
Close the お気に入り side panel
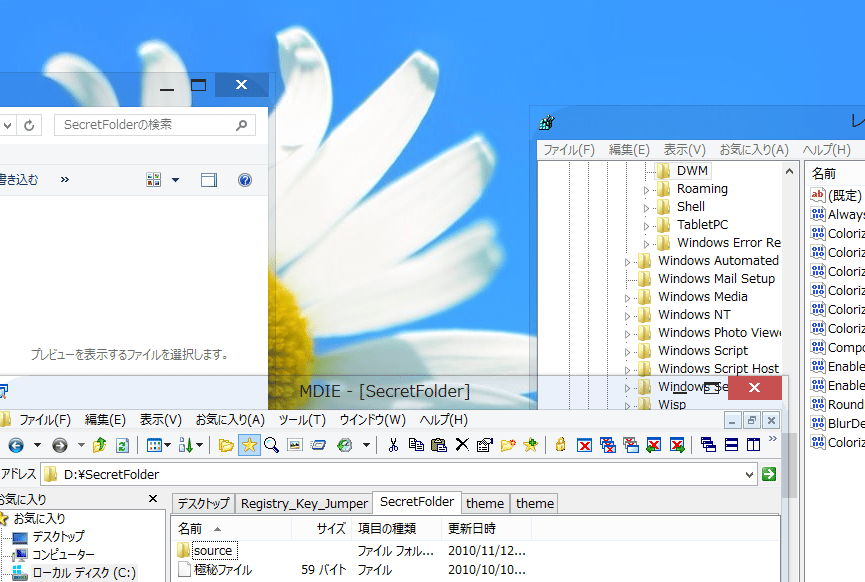(153, 499)
